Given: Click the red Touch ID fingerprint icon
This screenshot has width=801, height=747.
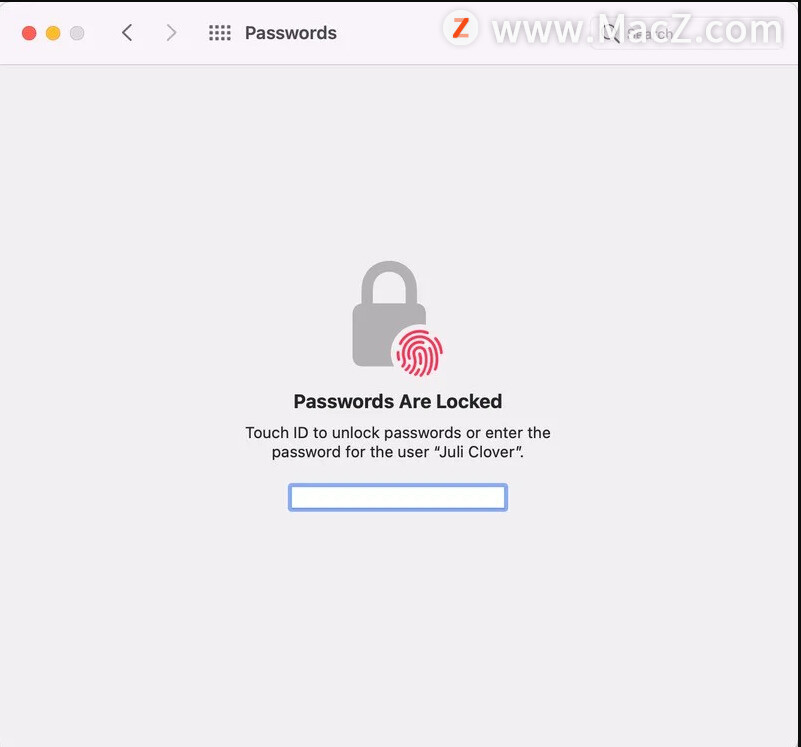Looking at the screenshot, I should [419, 353].
